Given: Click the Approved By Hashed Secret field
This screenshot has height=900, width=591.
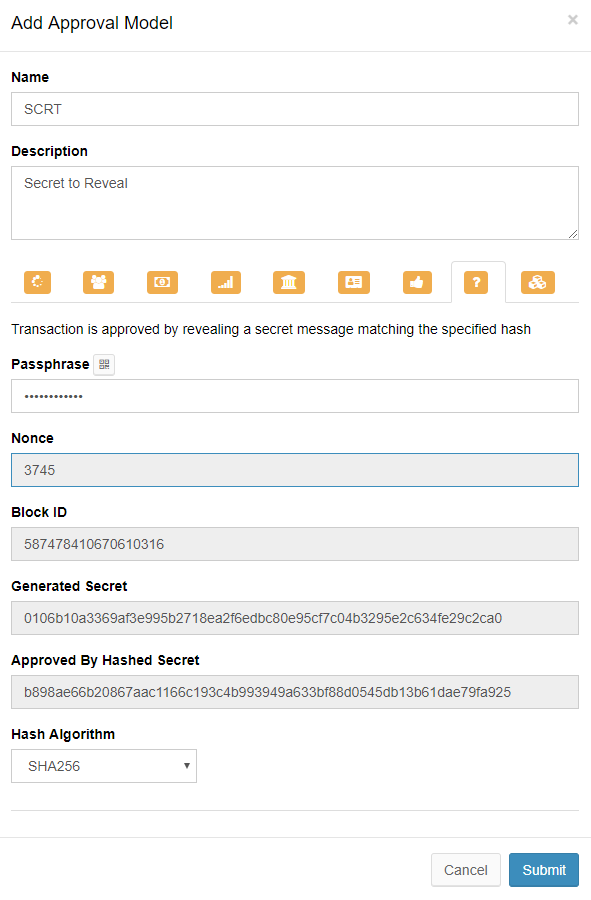Looking at the screenshot, I should click(295, 692).
